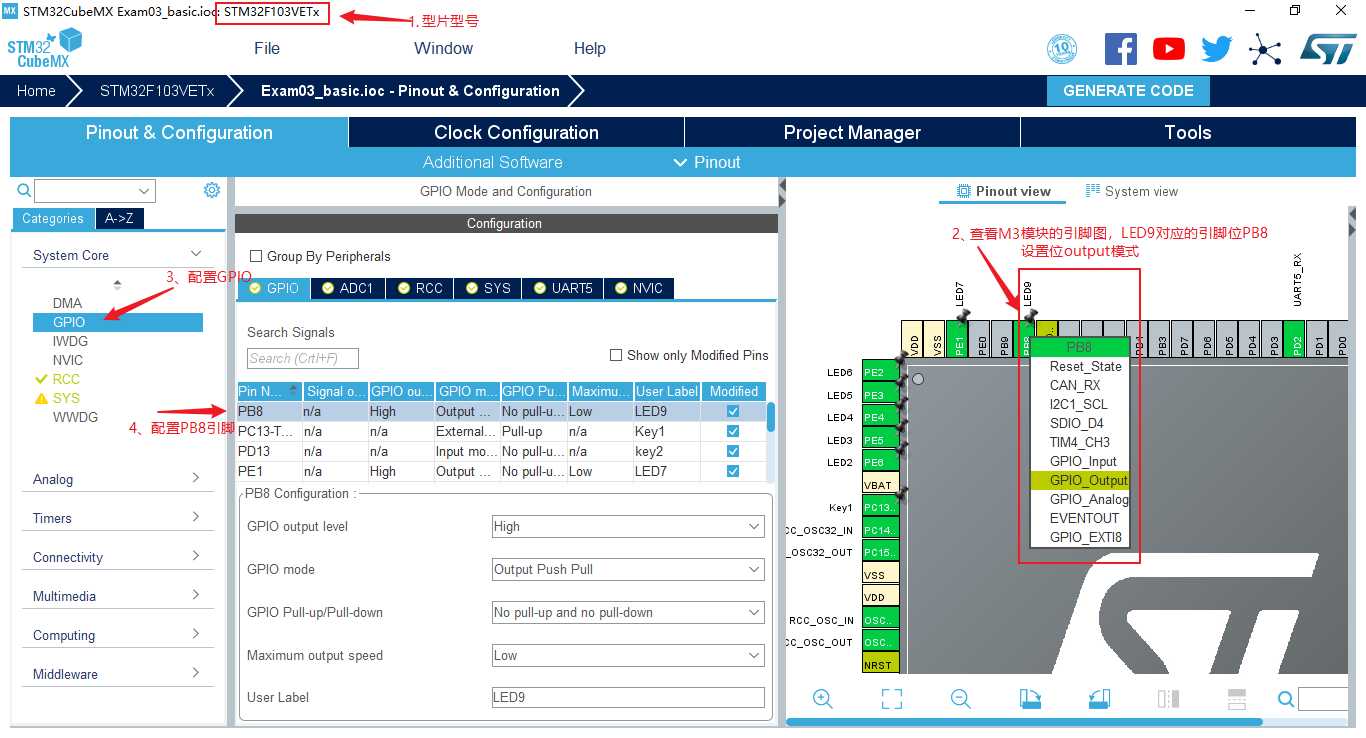Toggle Modified checkbox for PC13 row
This screenshot has height=738, width=1366.
pyautogui.click(x=733, y=431)
